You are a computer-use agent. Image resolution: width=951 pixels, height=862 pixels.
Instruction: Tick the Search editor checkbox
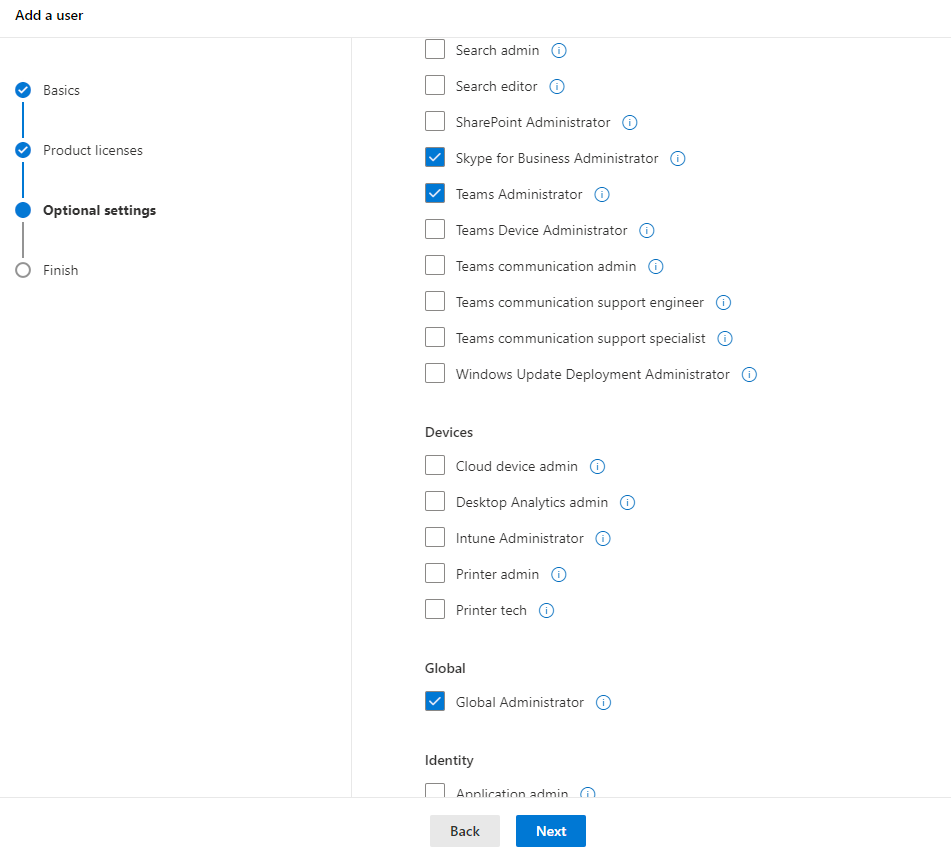point(435,85)
